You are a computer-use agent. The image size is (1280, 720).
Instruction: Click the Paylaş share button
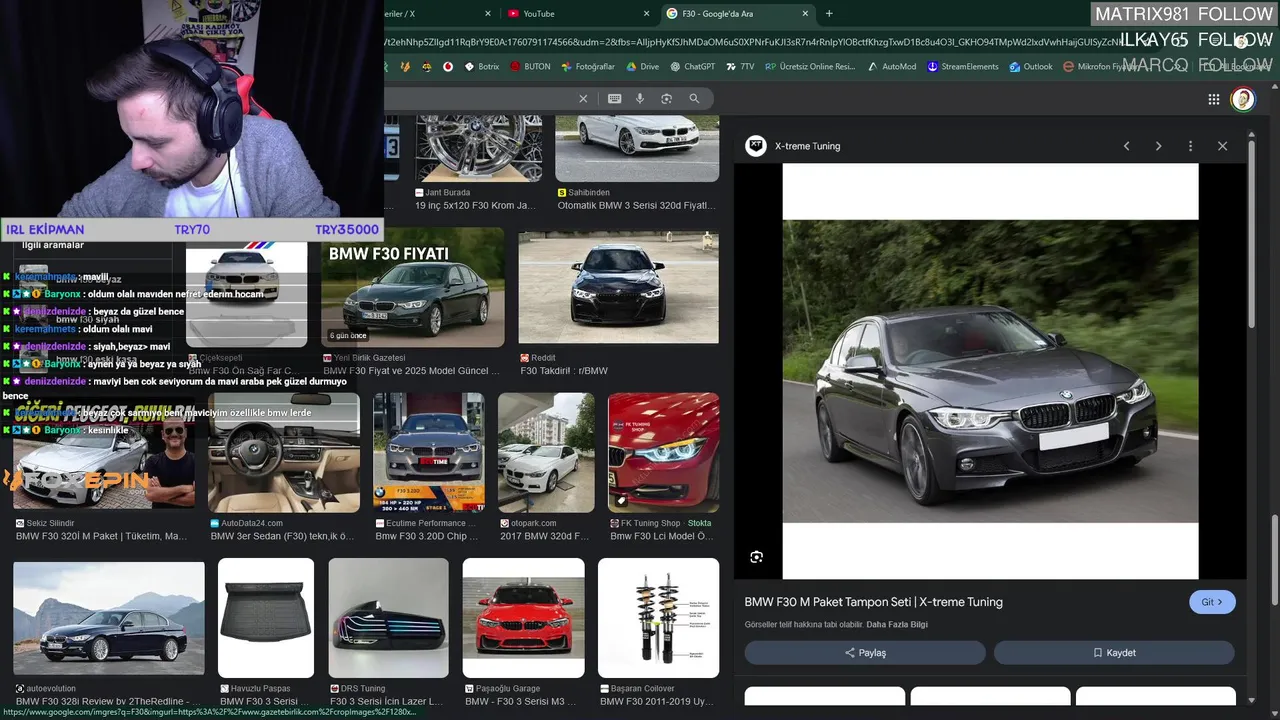(865, 653)
